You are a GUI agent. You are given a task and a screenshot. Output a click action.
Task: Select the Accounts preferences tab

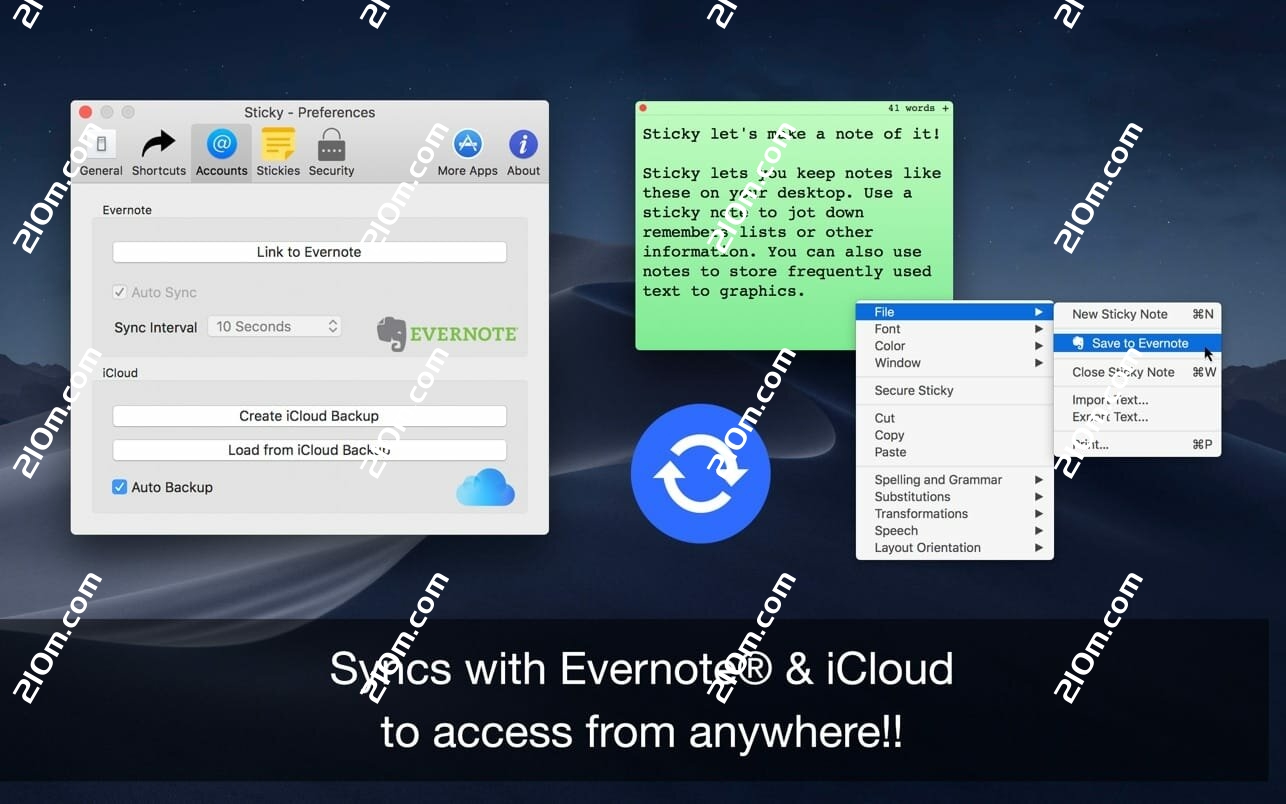pos(221,154)
